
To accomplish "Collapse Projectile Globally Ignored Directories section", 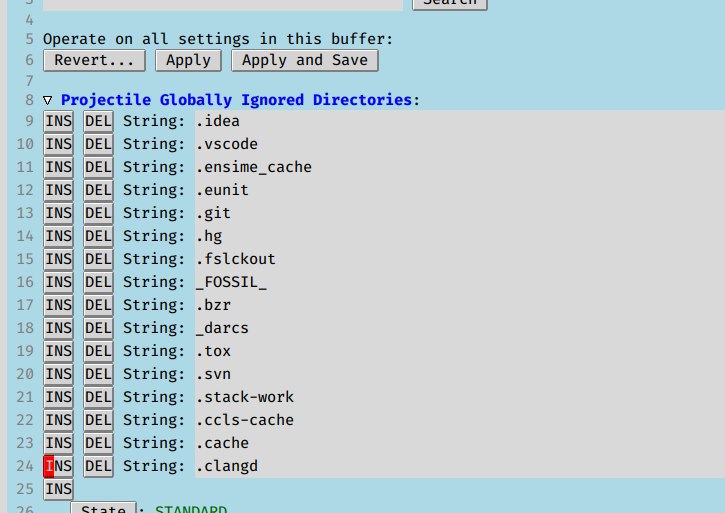I will point(48,100).
